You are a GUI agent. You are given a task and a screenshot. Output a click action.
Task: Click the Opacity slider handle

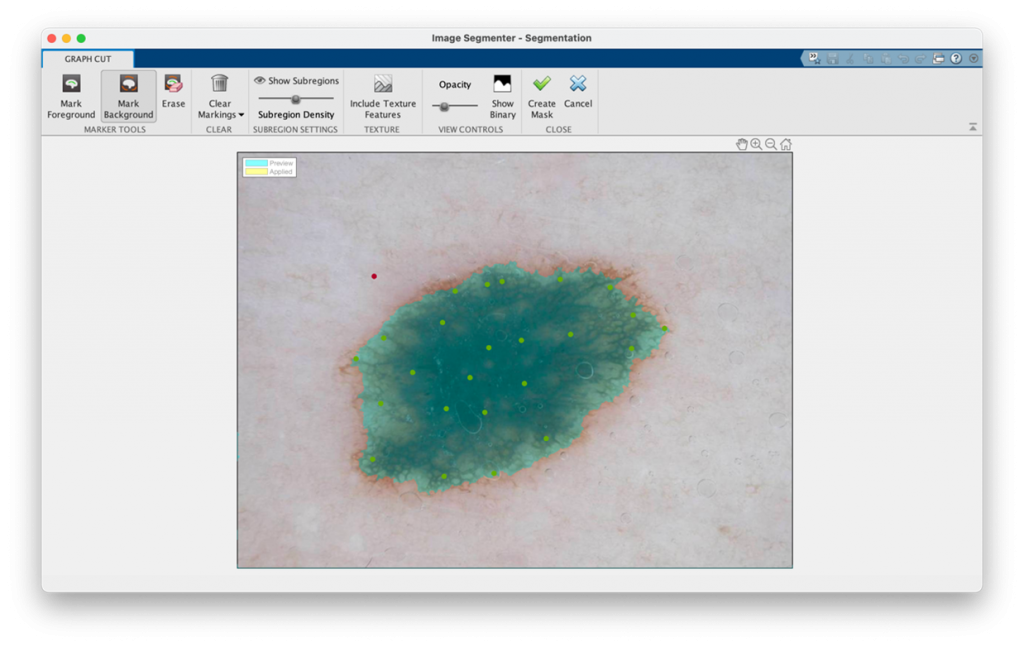coord(445,106)
